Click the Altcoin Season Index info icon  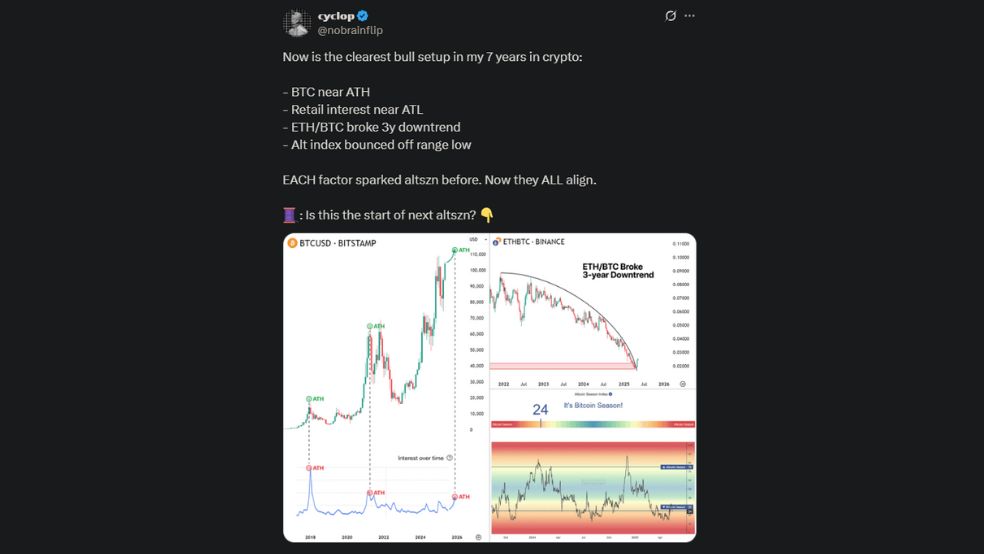611,395
